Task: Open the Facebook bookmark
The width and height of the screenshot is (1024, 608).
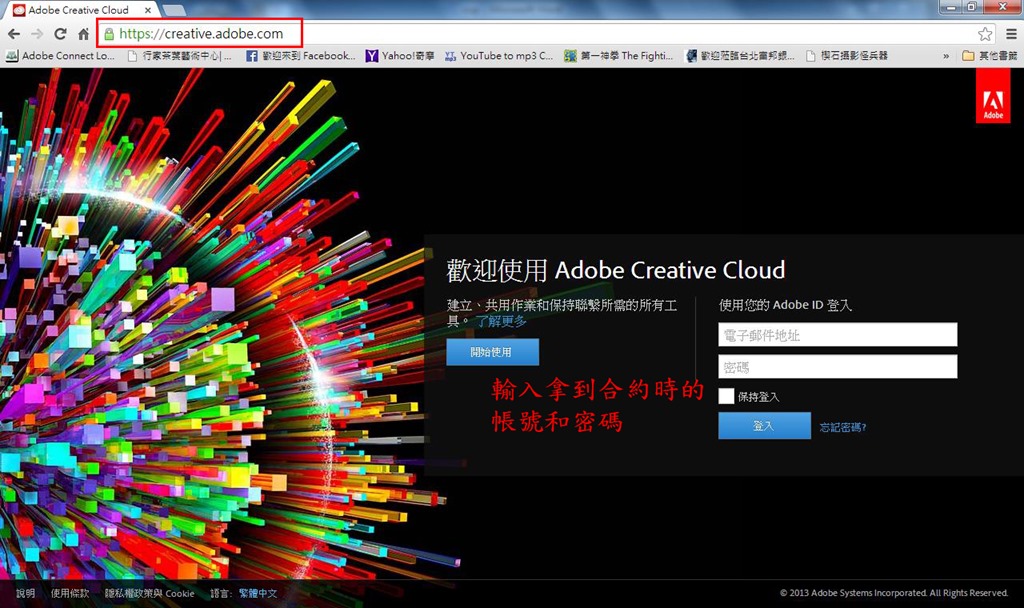Action: 300,56
